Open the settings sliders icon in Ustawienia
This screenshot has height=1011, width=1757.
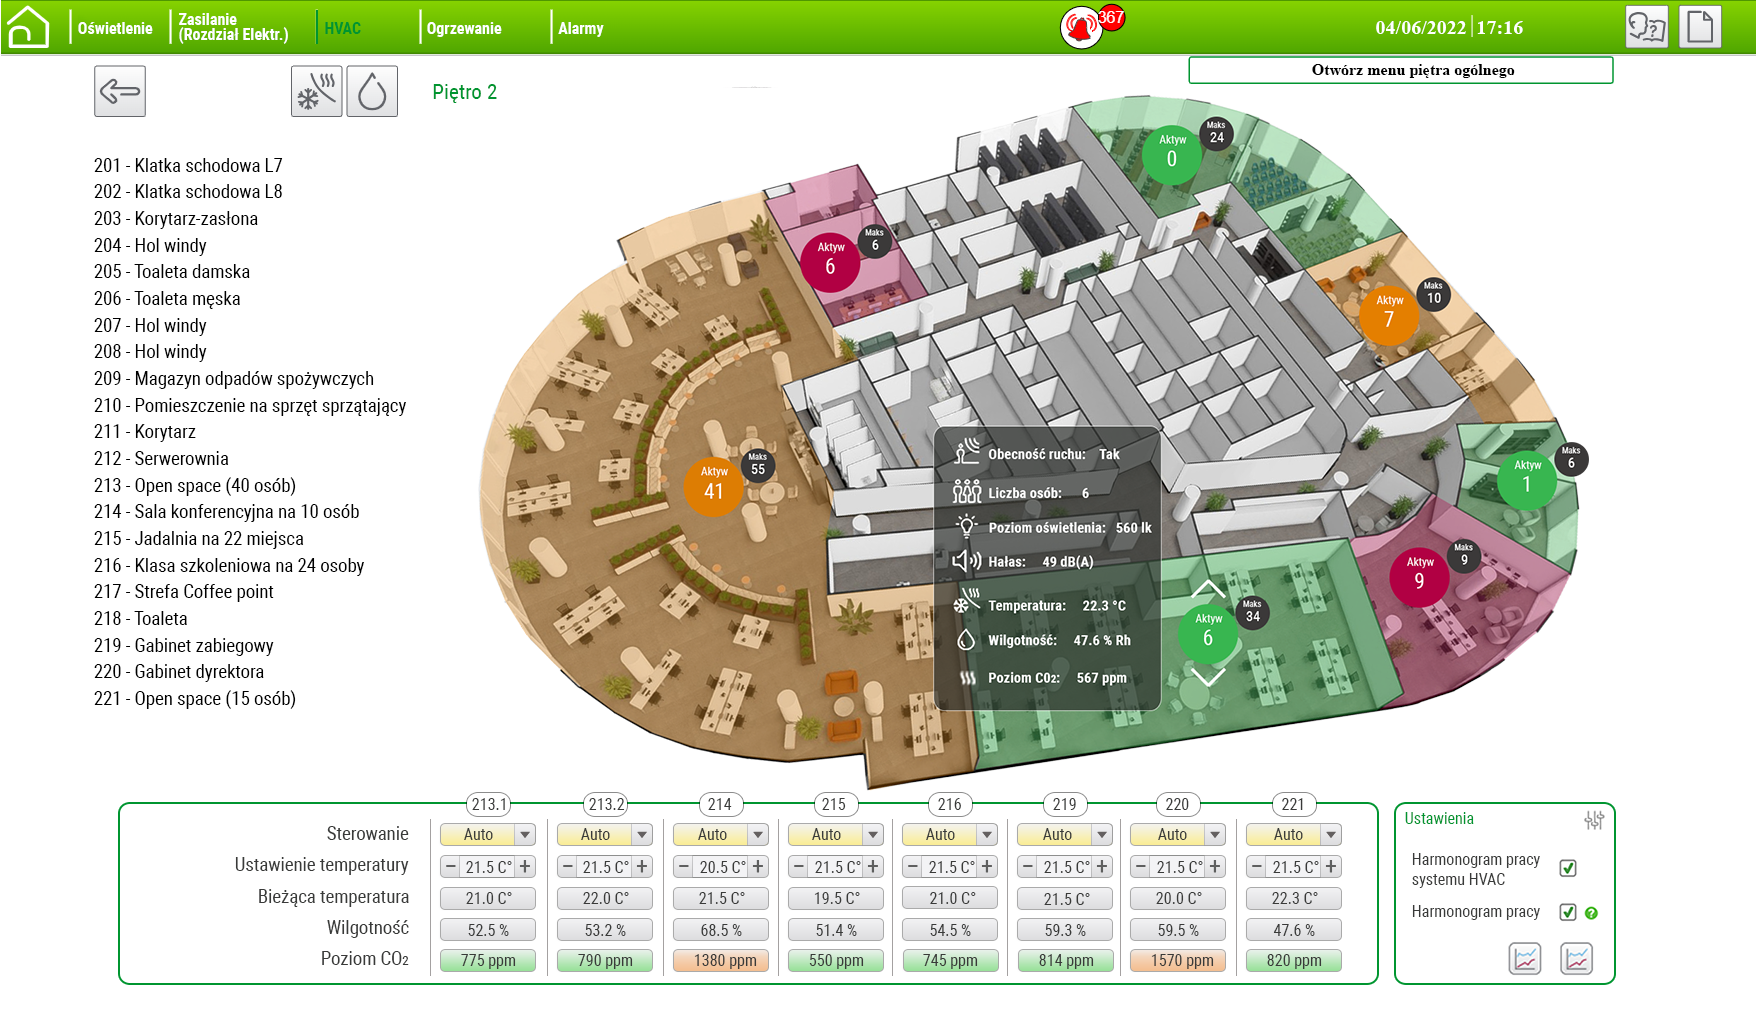[x=1593, y=820]
